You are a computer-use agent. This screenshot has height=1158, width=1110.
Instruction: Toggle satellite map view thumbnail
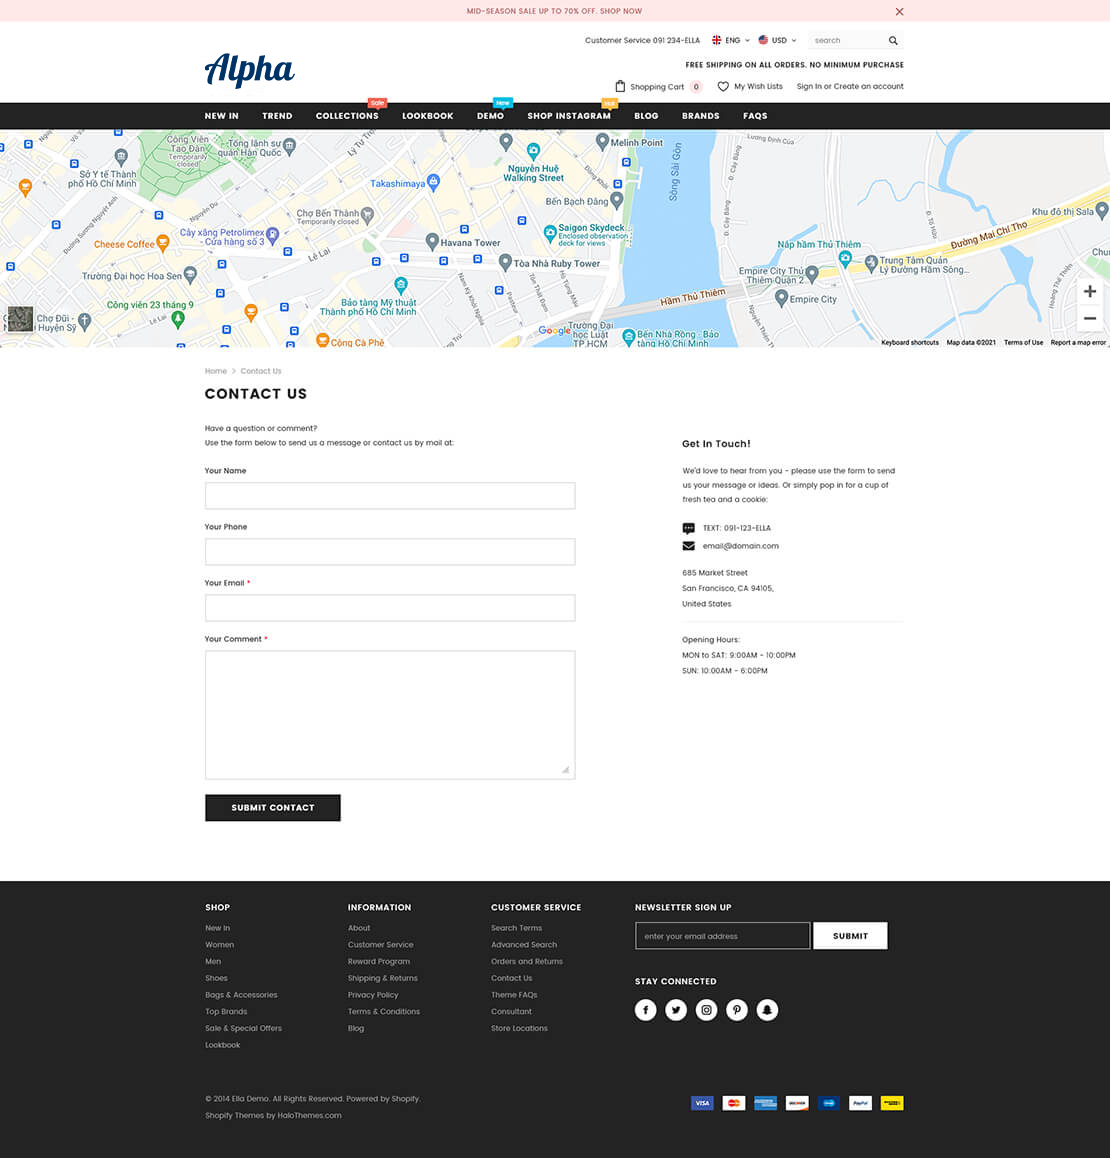(x=20, y=319)
